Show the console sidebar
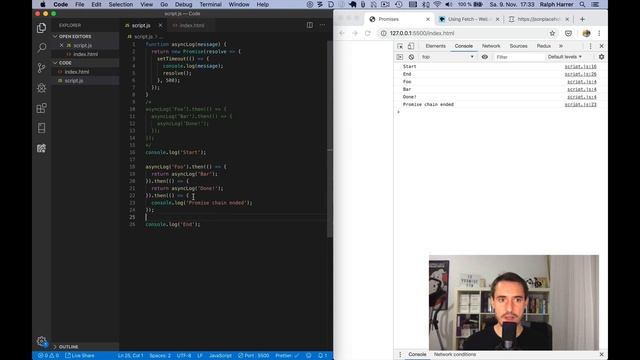The height and width of the screenshot is (360, 640). [x=400, y=57]
